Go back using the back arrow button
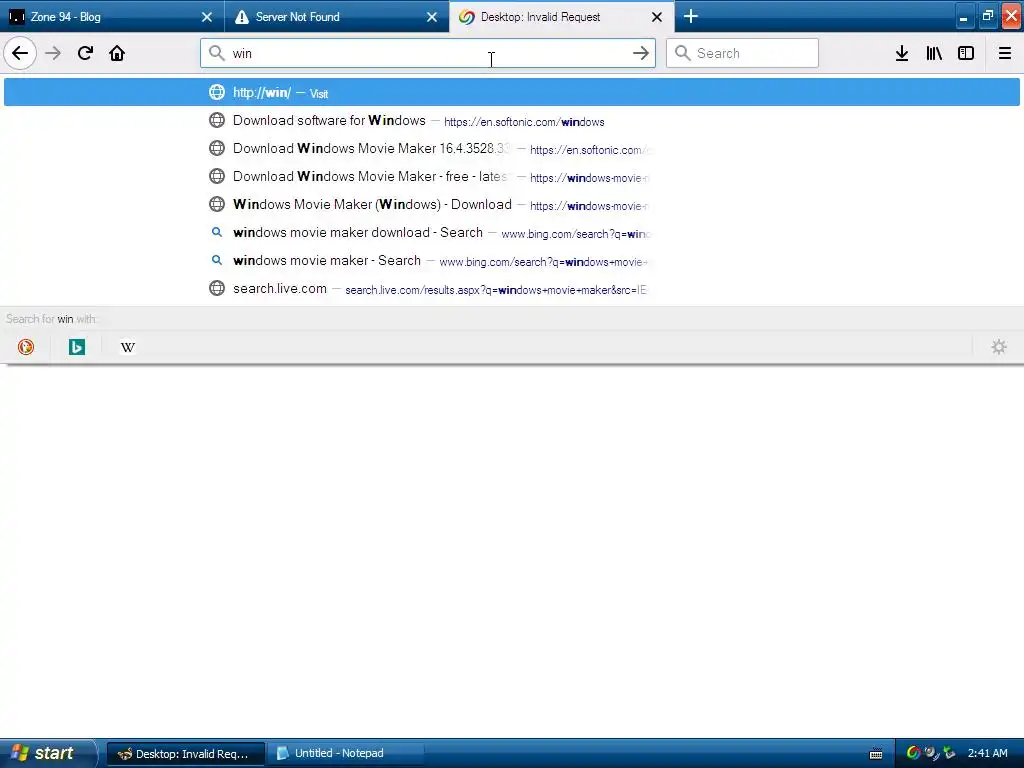Image resolution: width=1024 pixels, height=768 pixels. click(20, 54)
